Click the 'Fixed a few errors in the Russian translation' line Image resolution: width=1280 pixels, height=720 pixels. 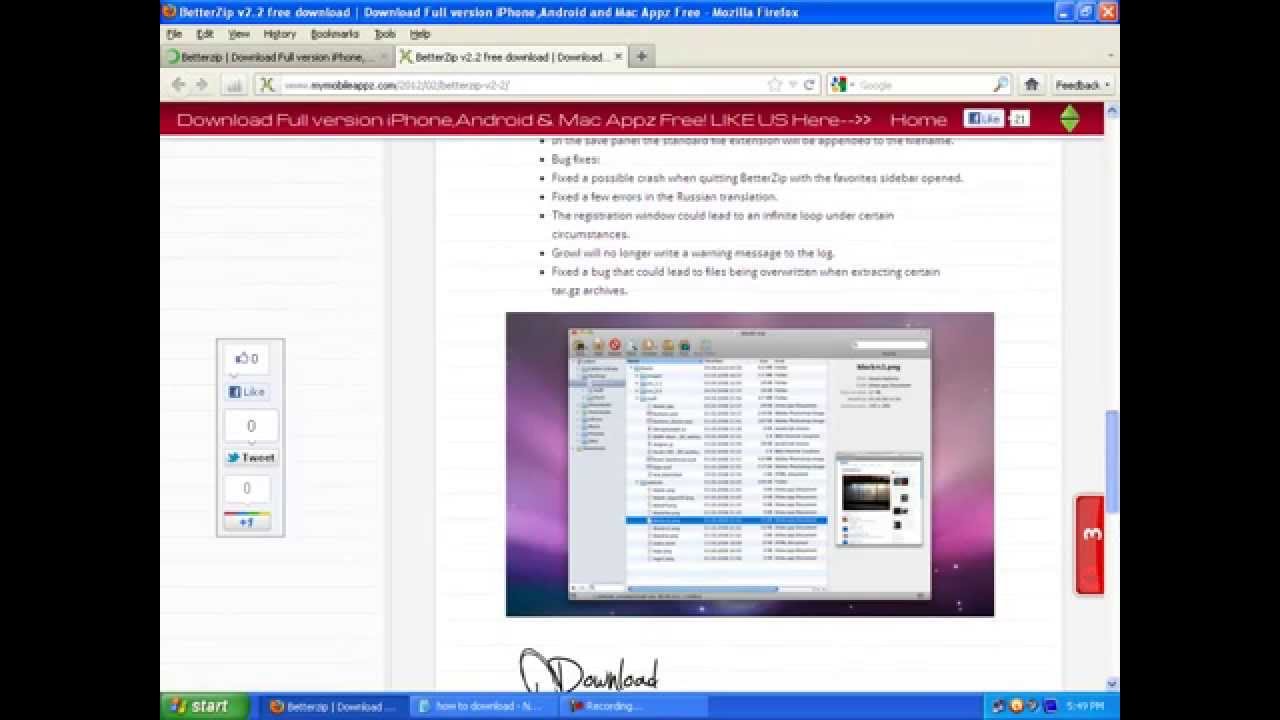tap(664, 197)
